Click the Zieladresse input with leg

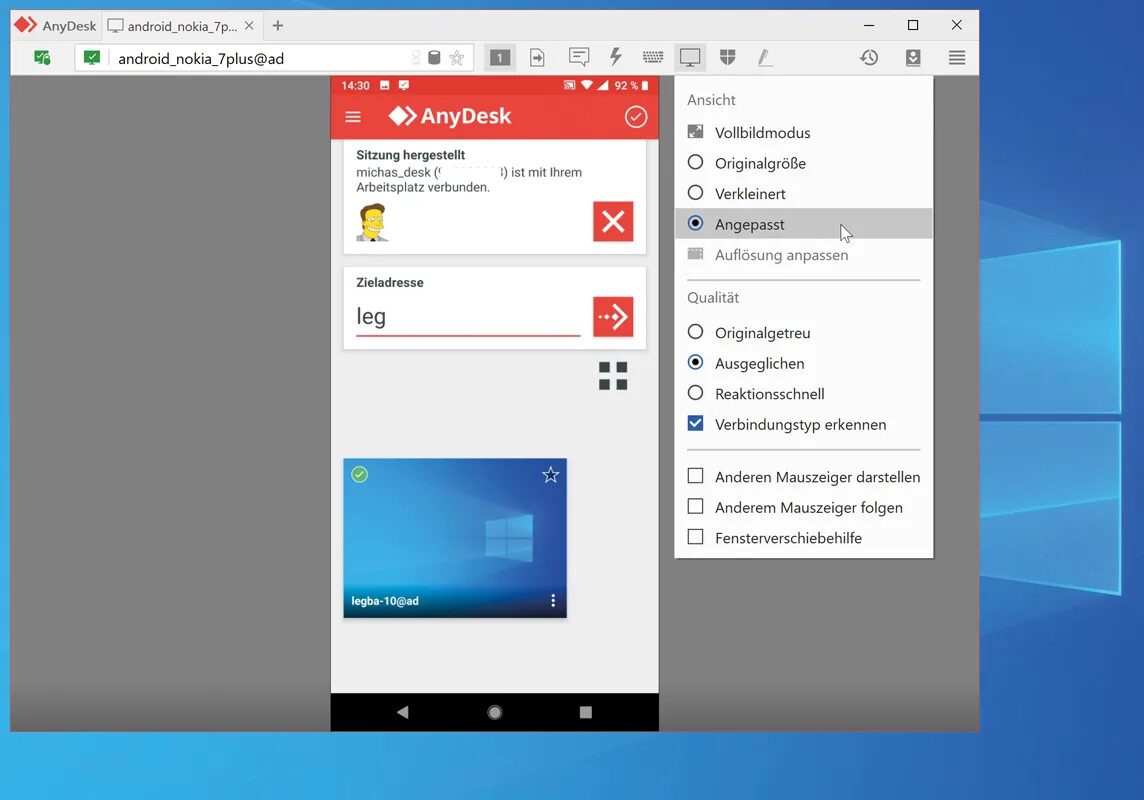tap(468, 316)
